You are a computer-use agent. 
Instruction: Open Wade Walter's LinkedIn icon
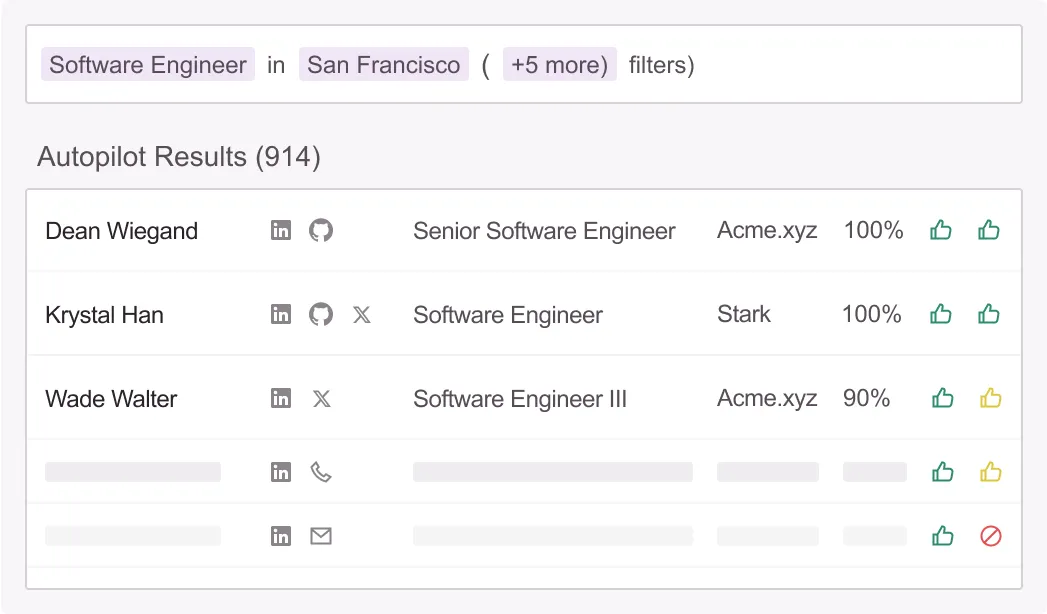point(281,398)
